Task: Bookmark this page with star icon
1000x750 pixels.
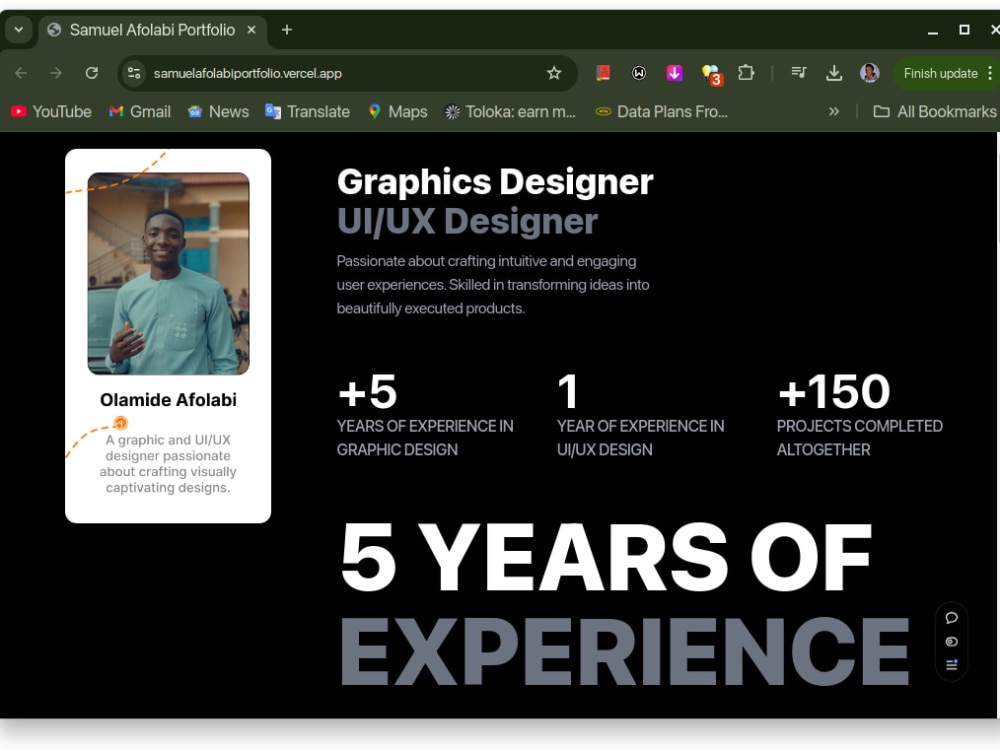Action: (554, 73)
